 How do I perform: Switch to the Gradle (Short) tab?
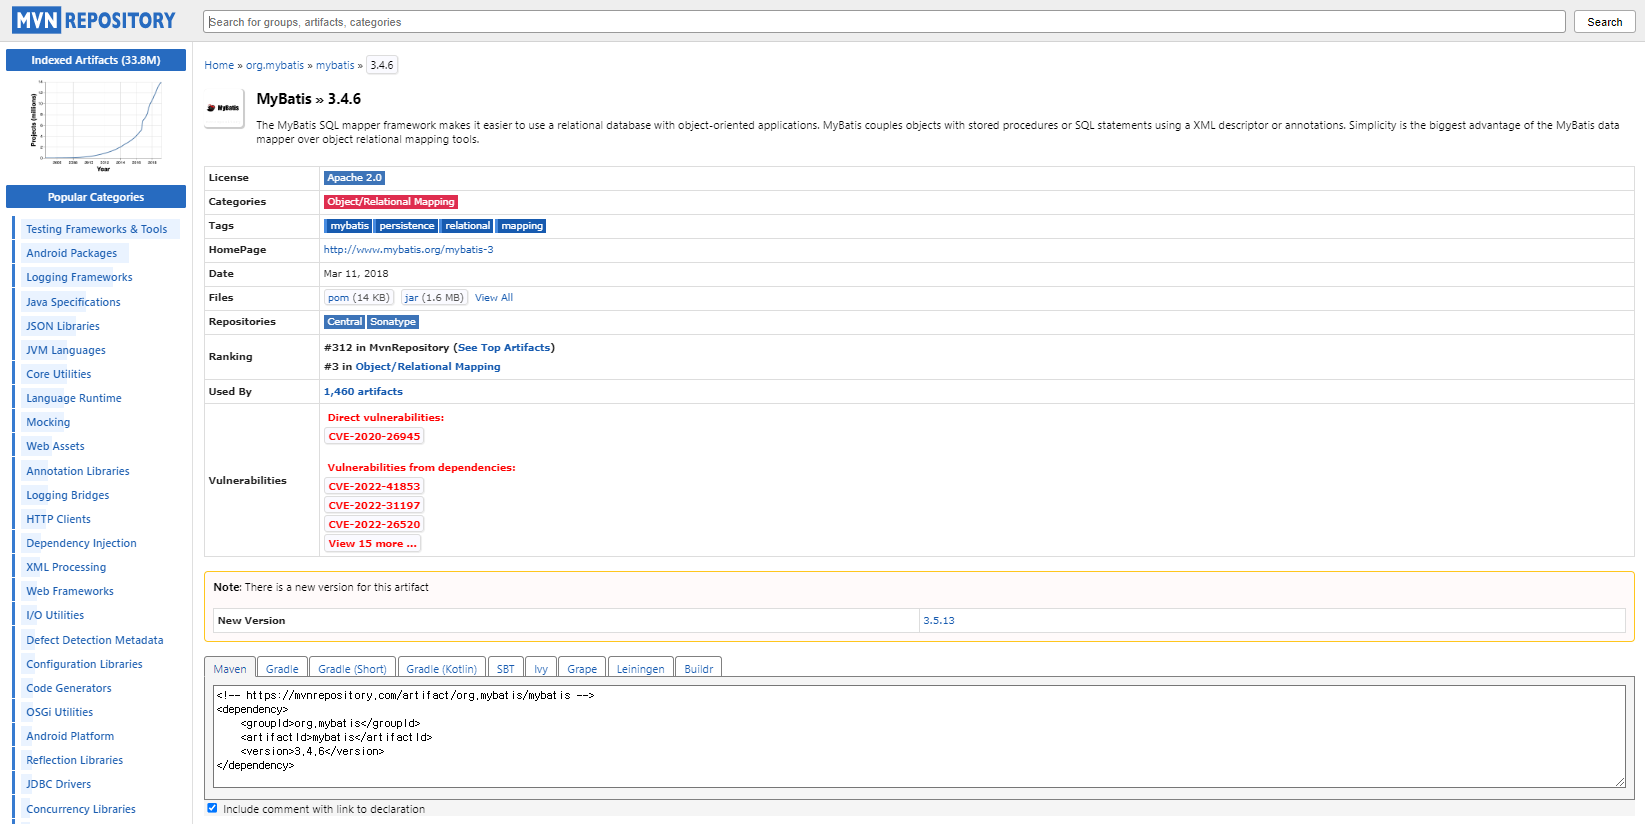point(352,669)
